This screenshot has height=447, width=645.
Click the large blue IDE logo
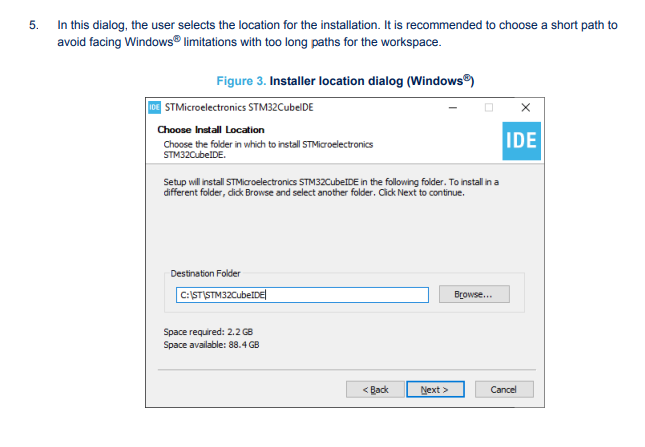point(521,140)
